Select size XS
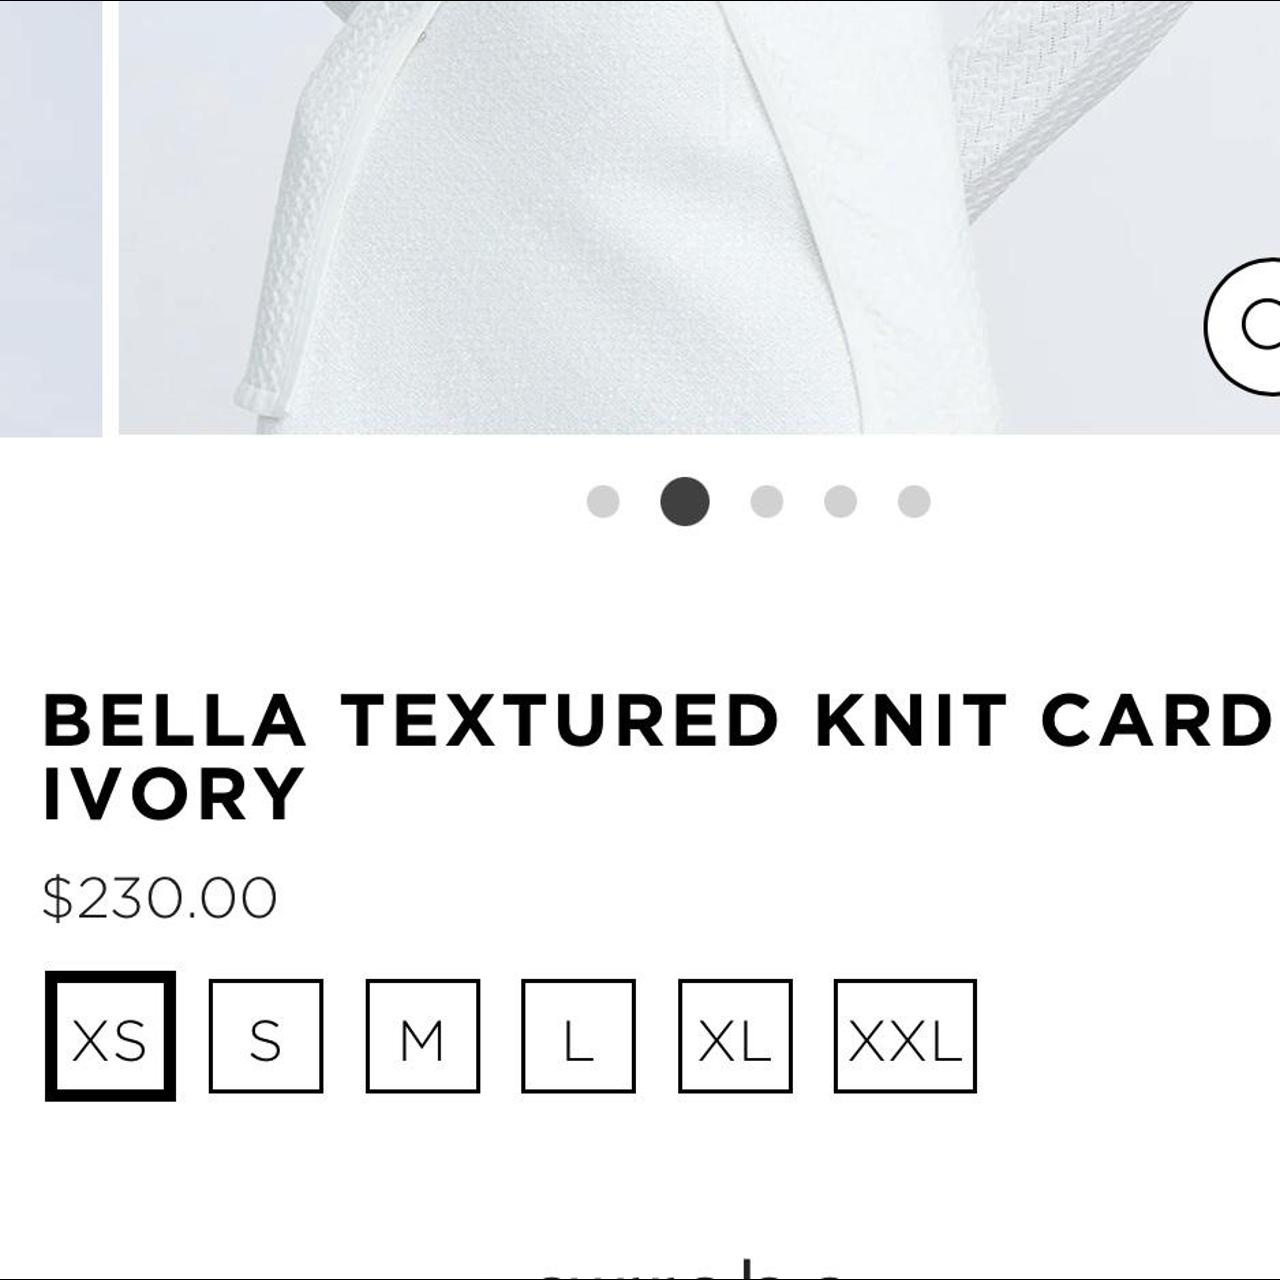The height and width of the screenshot is (1280, 1280). tap(110, 1038)
